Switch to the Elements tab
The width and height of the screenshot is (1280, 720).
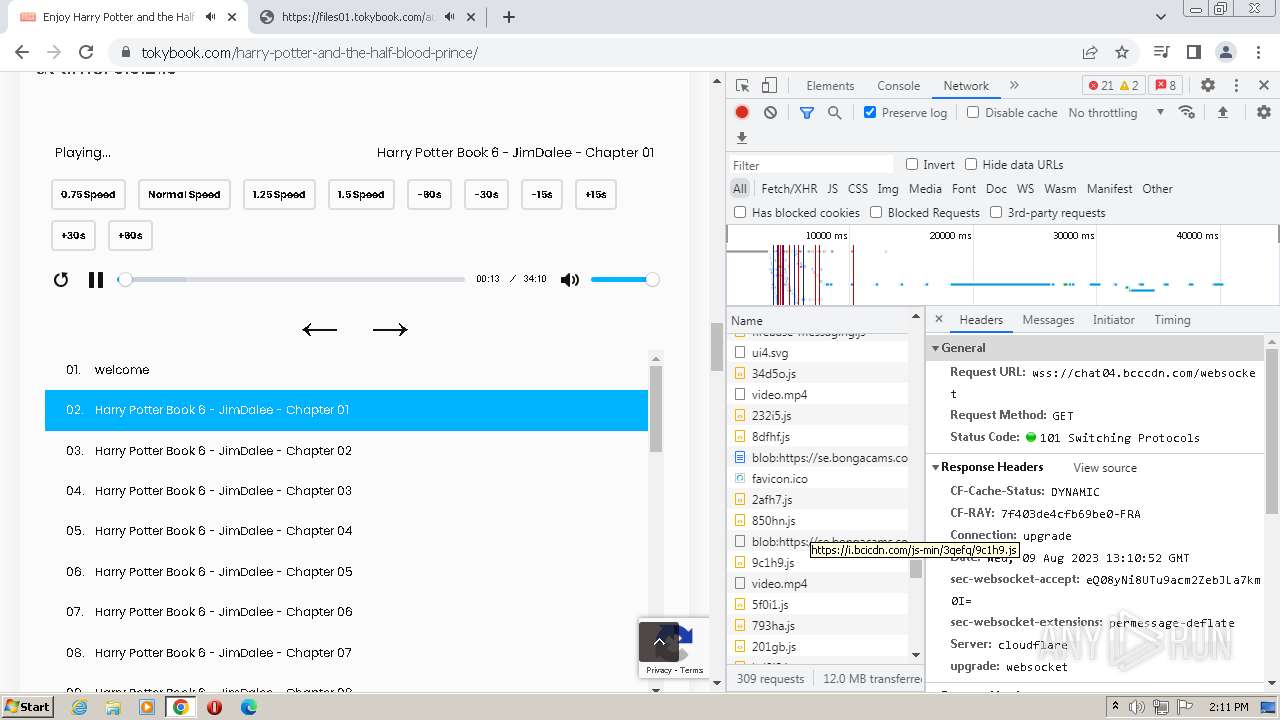(830, 86)
